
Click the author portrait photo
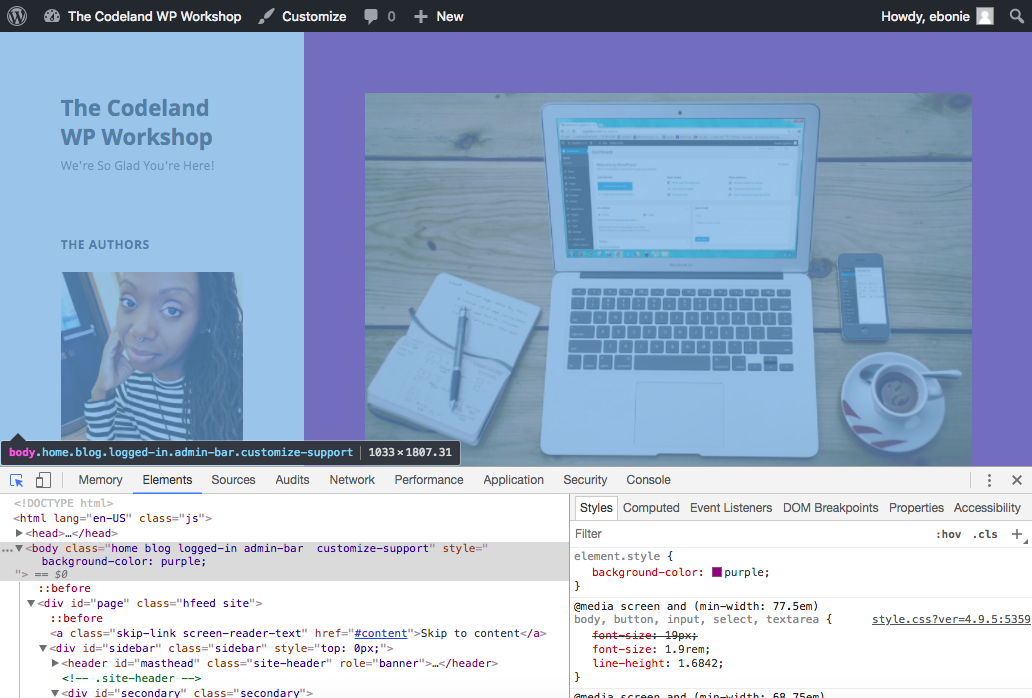(152, 356)
